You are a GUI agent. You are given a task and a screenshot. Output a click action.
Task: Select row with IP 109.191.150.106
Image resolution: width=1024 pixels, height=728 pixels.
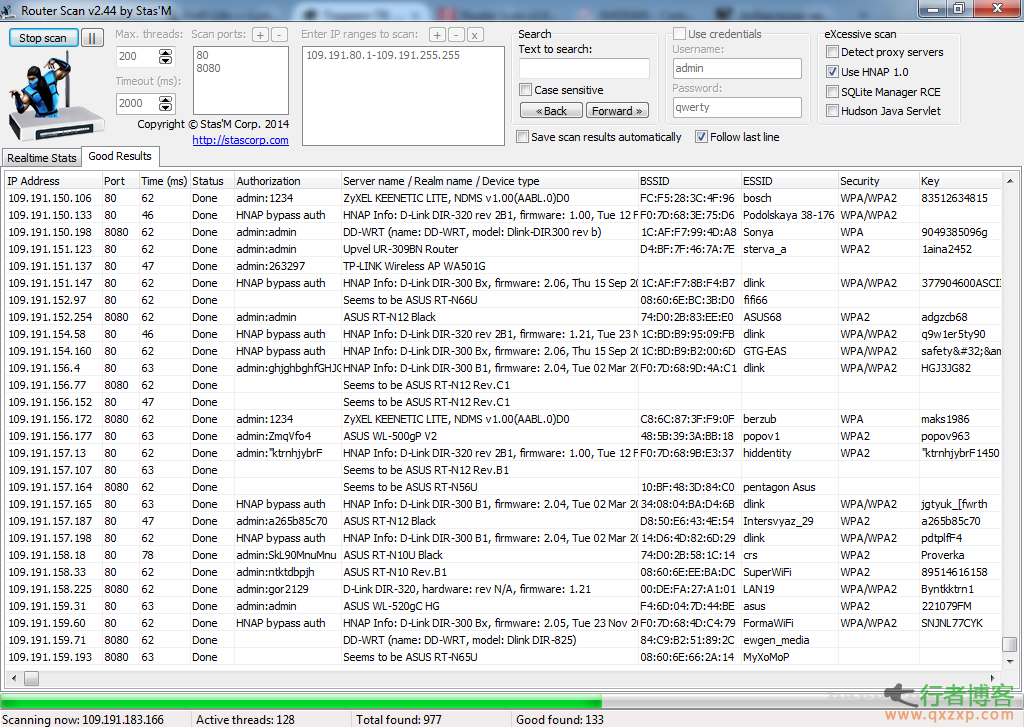point(504,198)
